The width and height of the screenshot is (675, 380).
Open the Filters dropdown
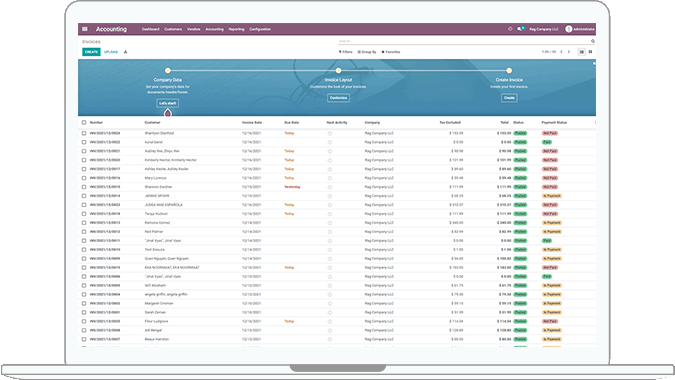[346, 52]
